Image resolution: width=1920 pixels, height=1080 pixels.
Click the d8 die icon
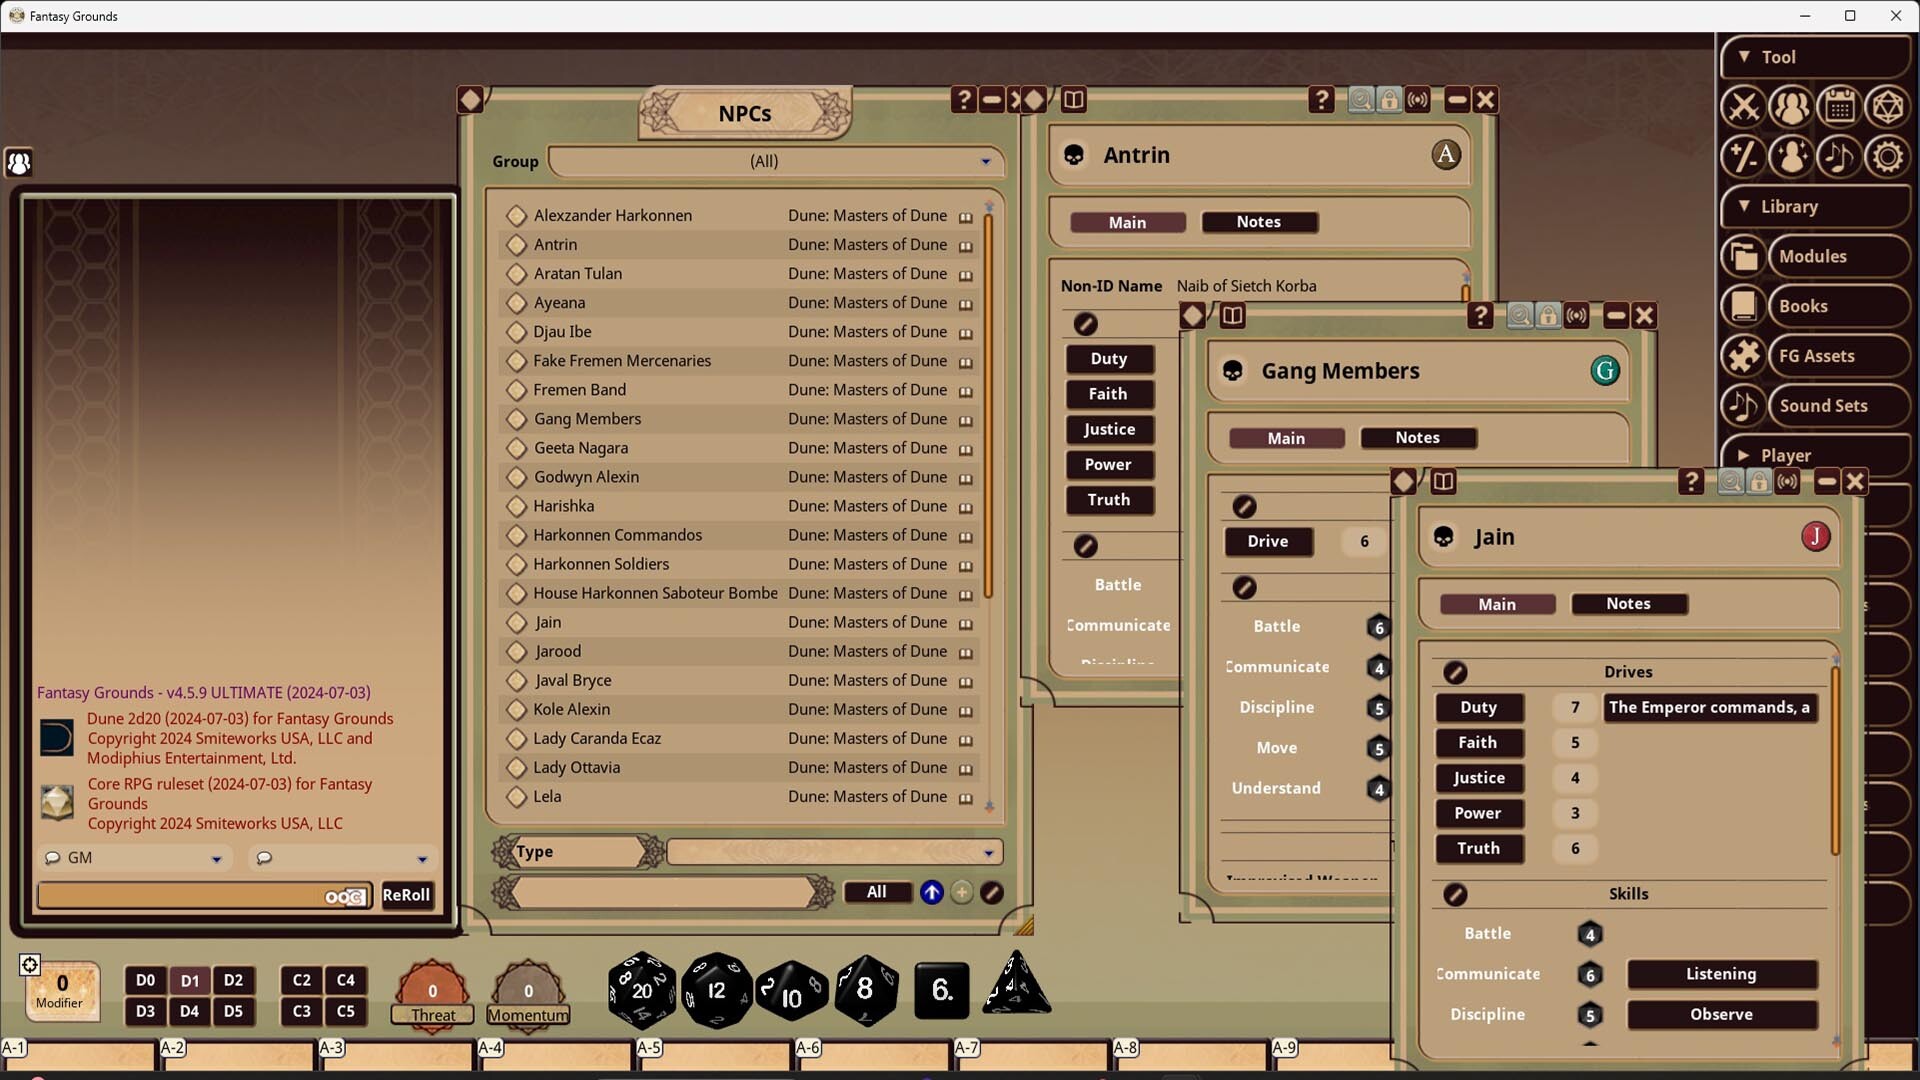pyautogui.click(x=866, y=990)
